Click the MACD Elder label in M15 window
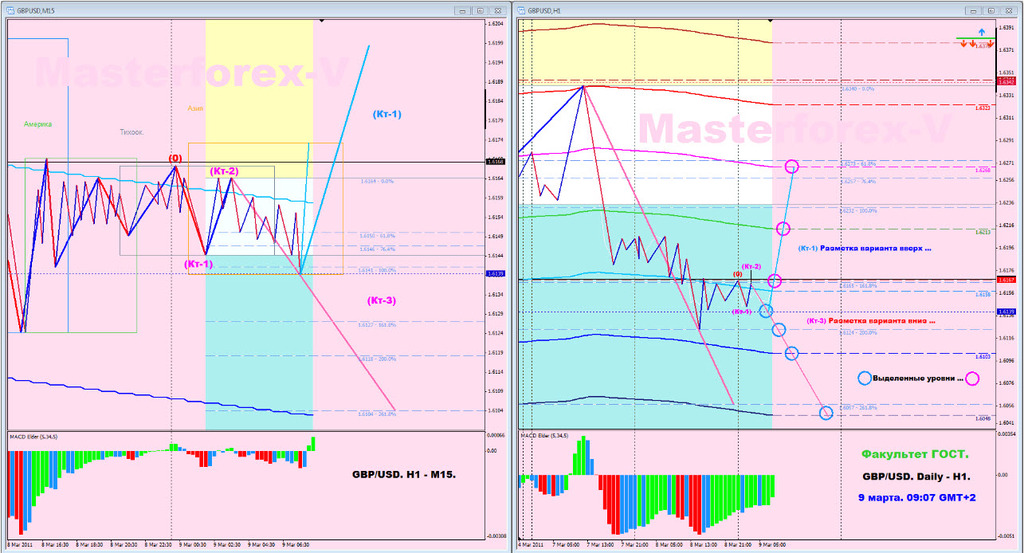This screenshot has height=553, width=1024. pyautogui.click(x=33, y=436)
